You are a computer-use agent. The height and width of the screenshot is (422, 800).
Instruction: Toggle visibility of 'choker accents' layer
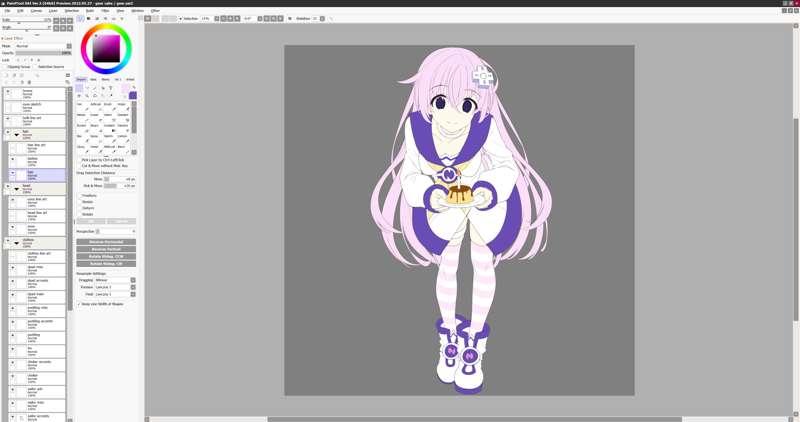point(13,362)
